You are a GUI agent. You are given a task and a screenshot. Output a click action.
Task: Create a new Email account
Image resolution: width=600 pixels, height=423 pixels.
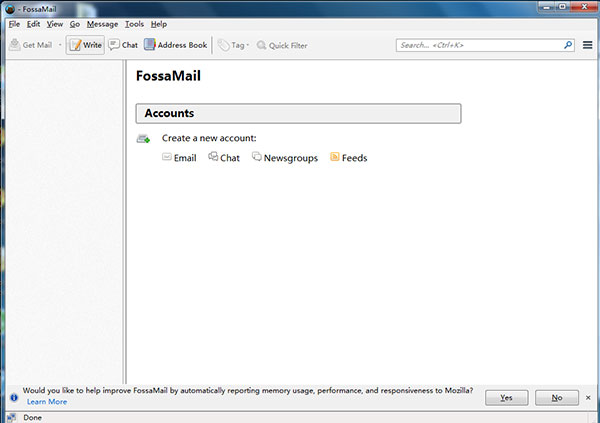[x=179, y=158]
